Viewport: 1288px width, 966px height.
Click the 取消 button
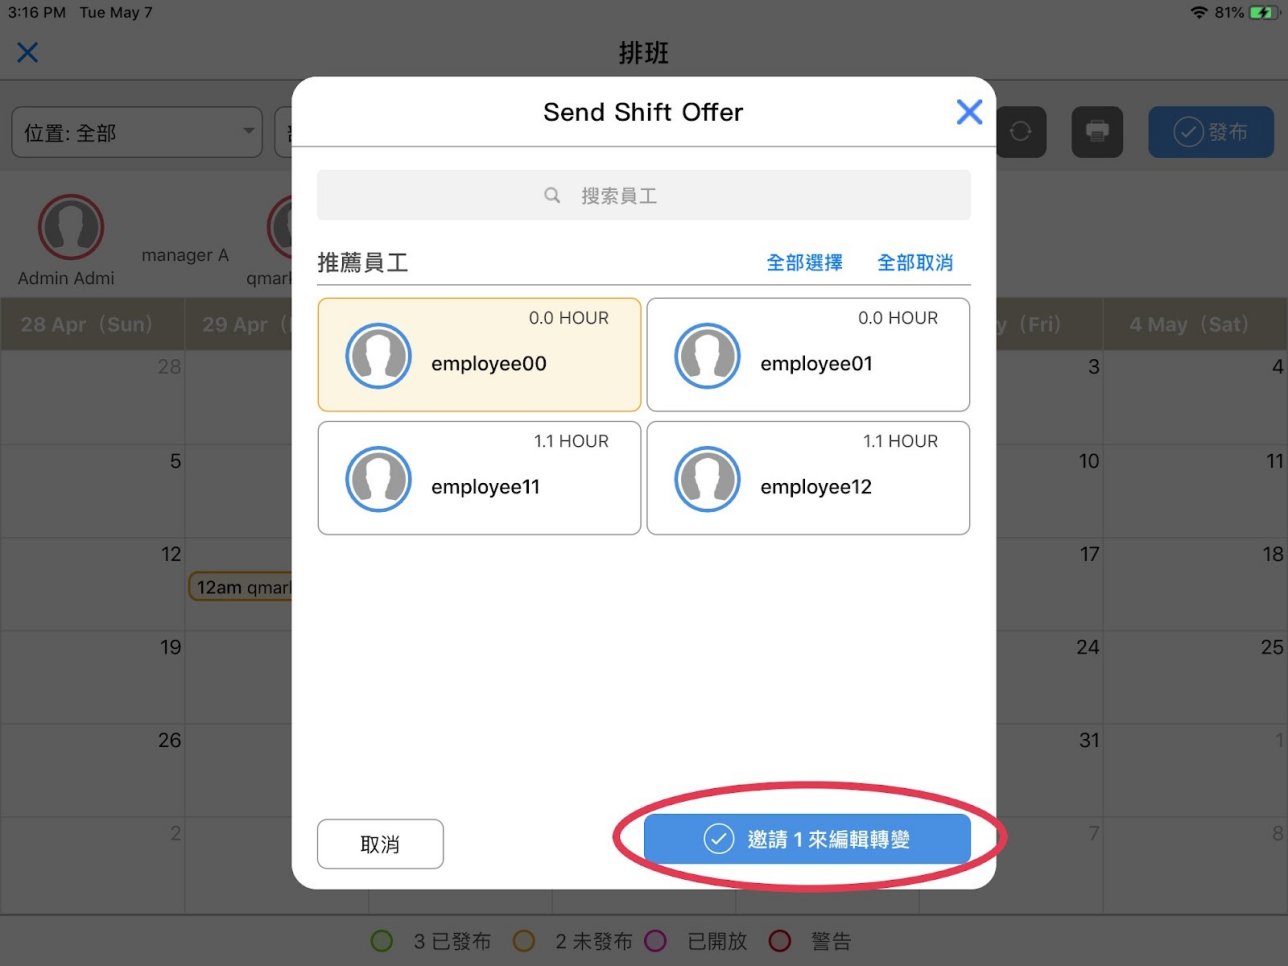tap(380, 844)
